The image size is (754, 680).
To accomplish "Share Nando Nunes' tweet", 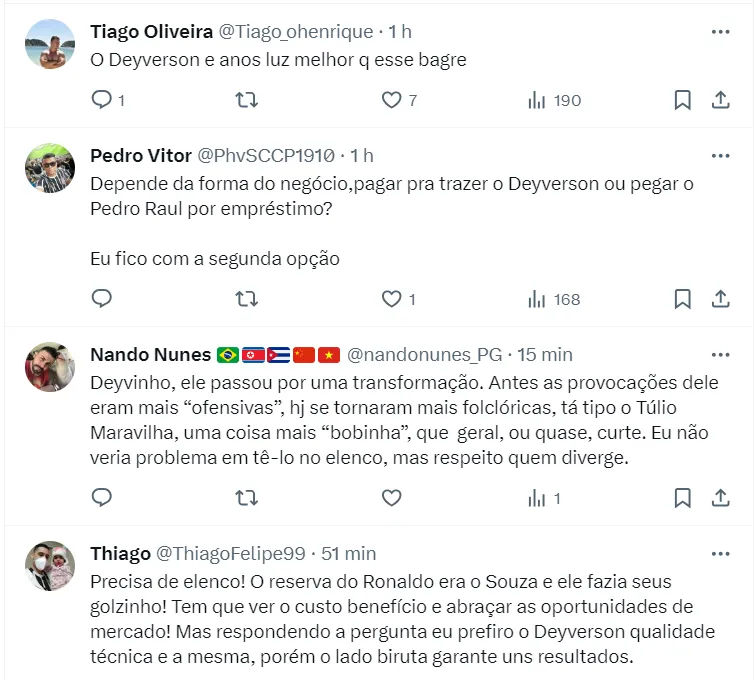I will click(719, 498).
